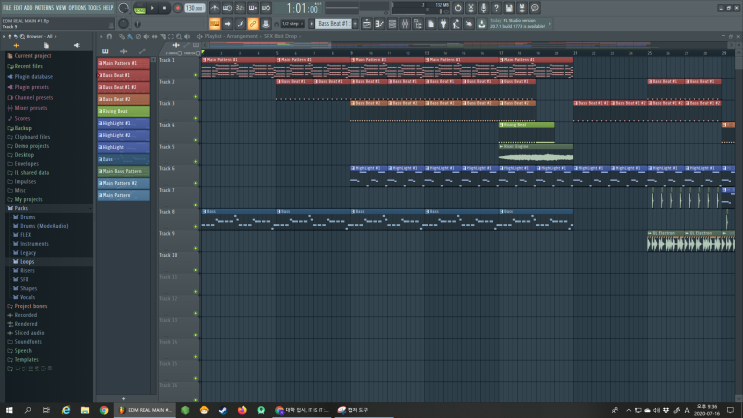Toggle loop recording
743x418 pixels.
tap(266, 8)
